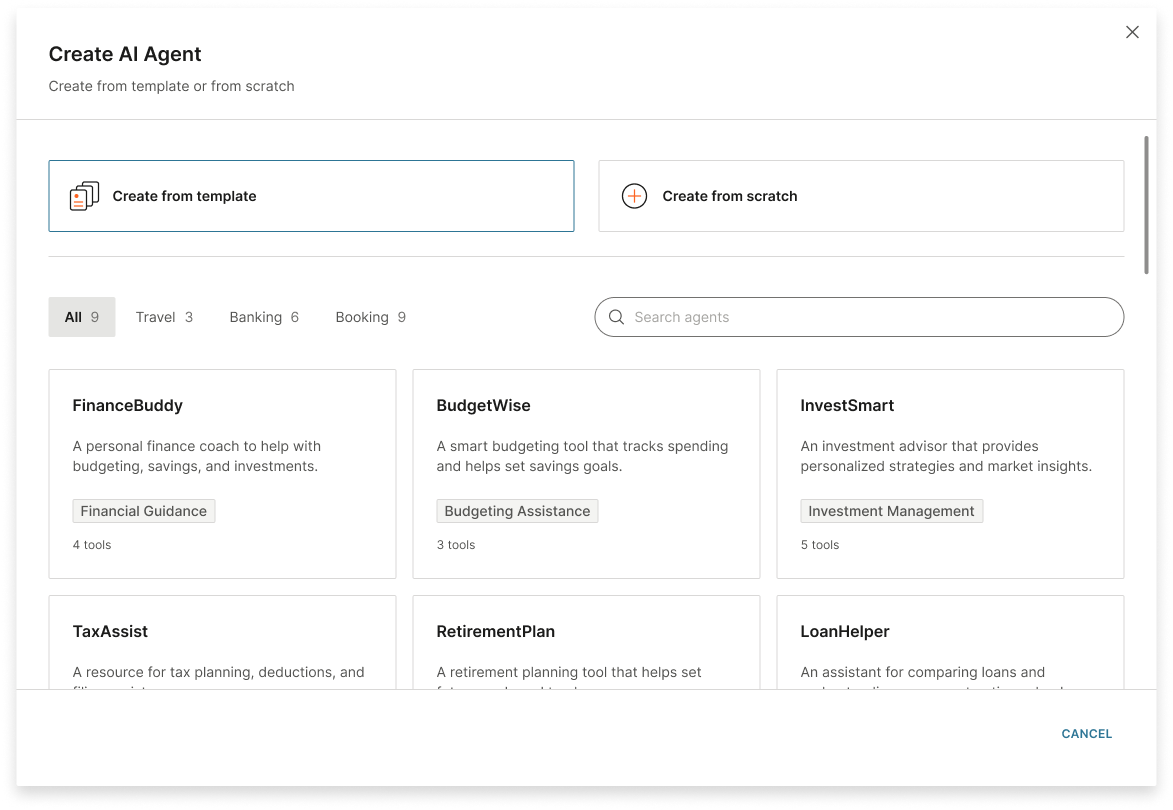This screenshot has height=810, width=1173.
Task: Choose the BudgetWise budgeting template
Action: pyautogui.click(x=586, y=473)
